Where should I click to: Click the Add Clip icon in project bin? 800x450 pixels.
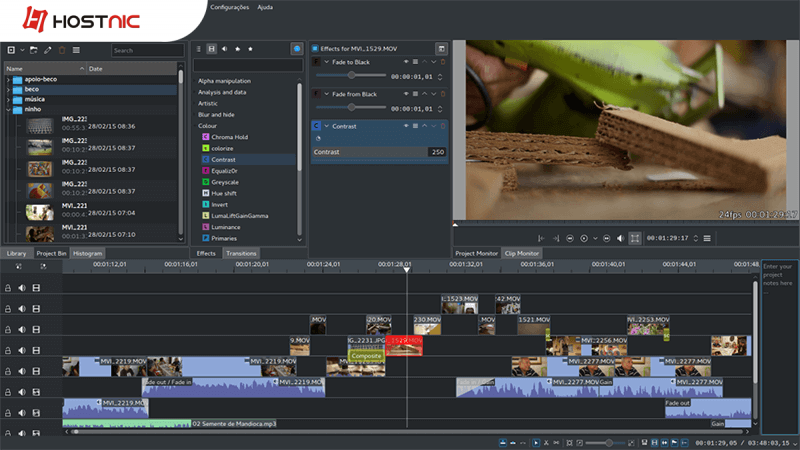pos(11,50)
